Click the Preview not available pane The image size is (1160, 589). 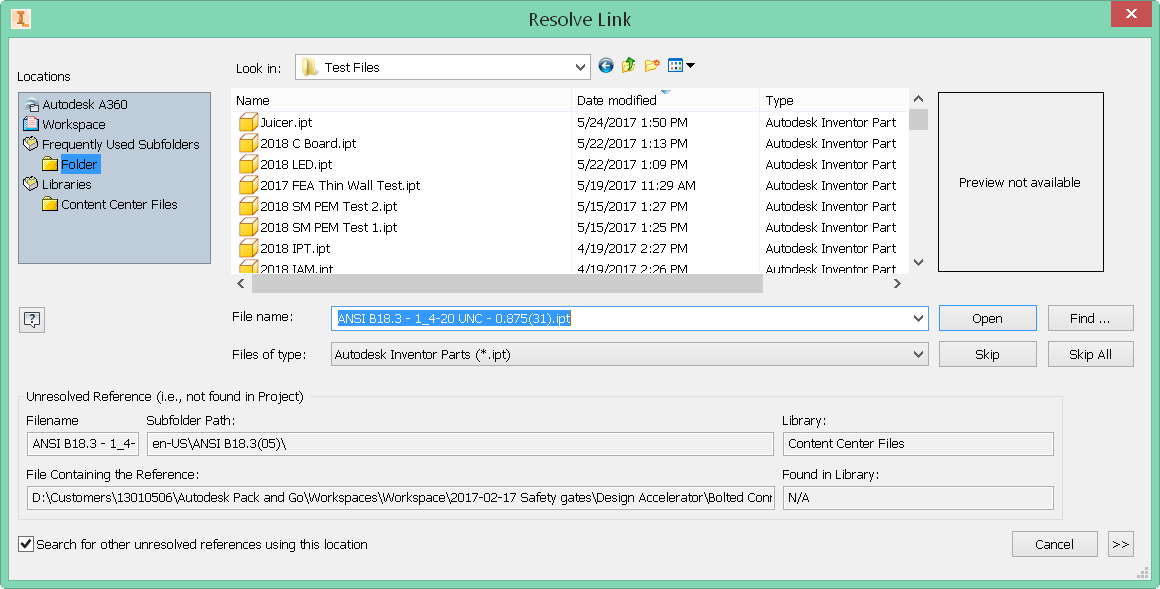coord(1021,182)
